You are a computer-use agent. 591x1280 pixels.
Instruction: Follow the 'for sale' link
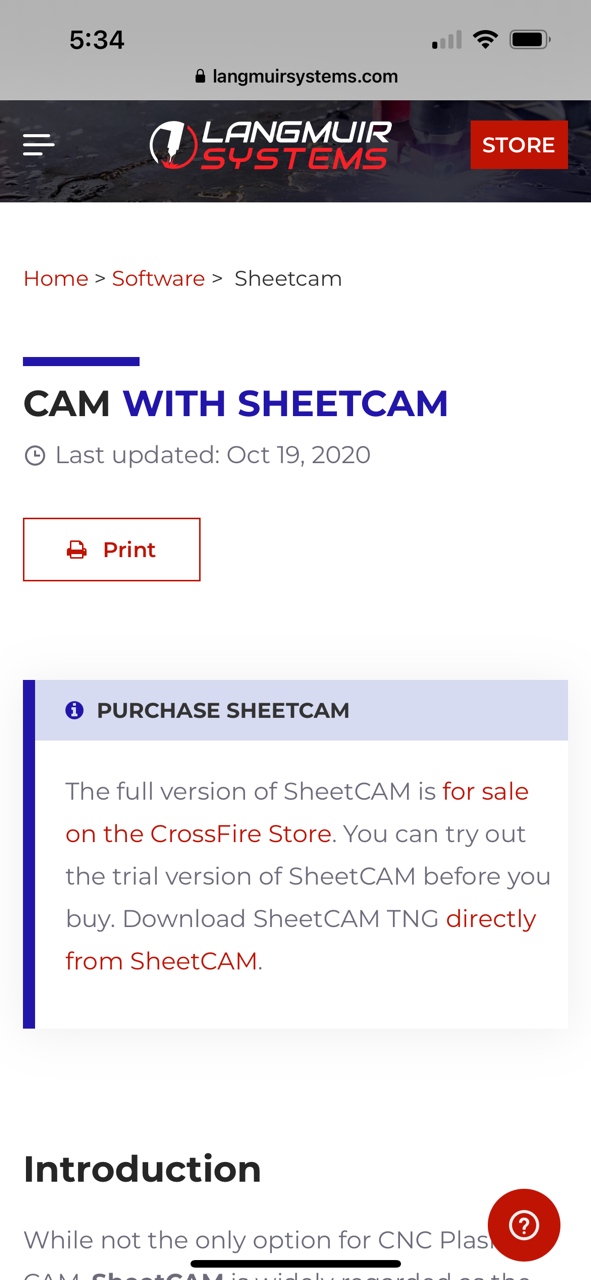tap(486, 791)
